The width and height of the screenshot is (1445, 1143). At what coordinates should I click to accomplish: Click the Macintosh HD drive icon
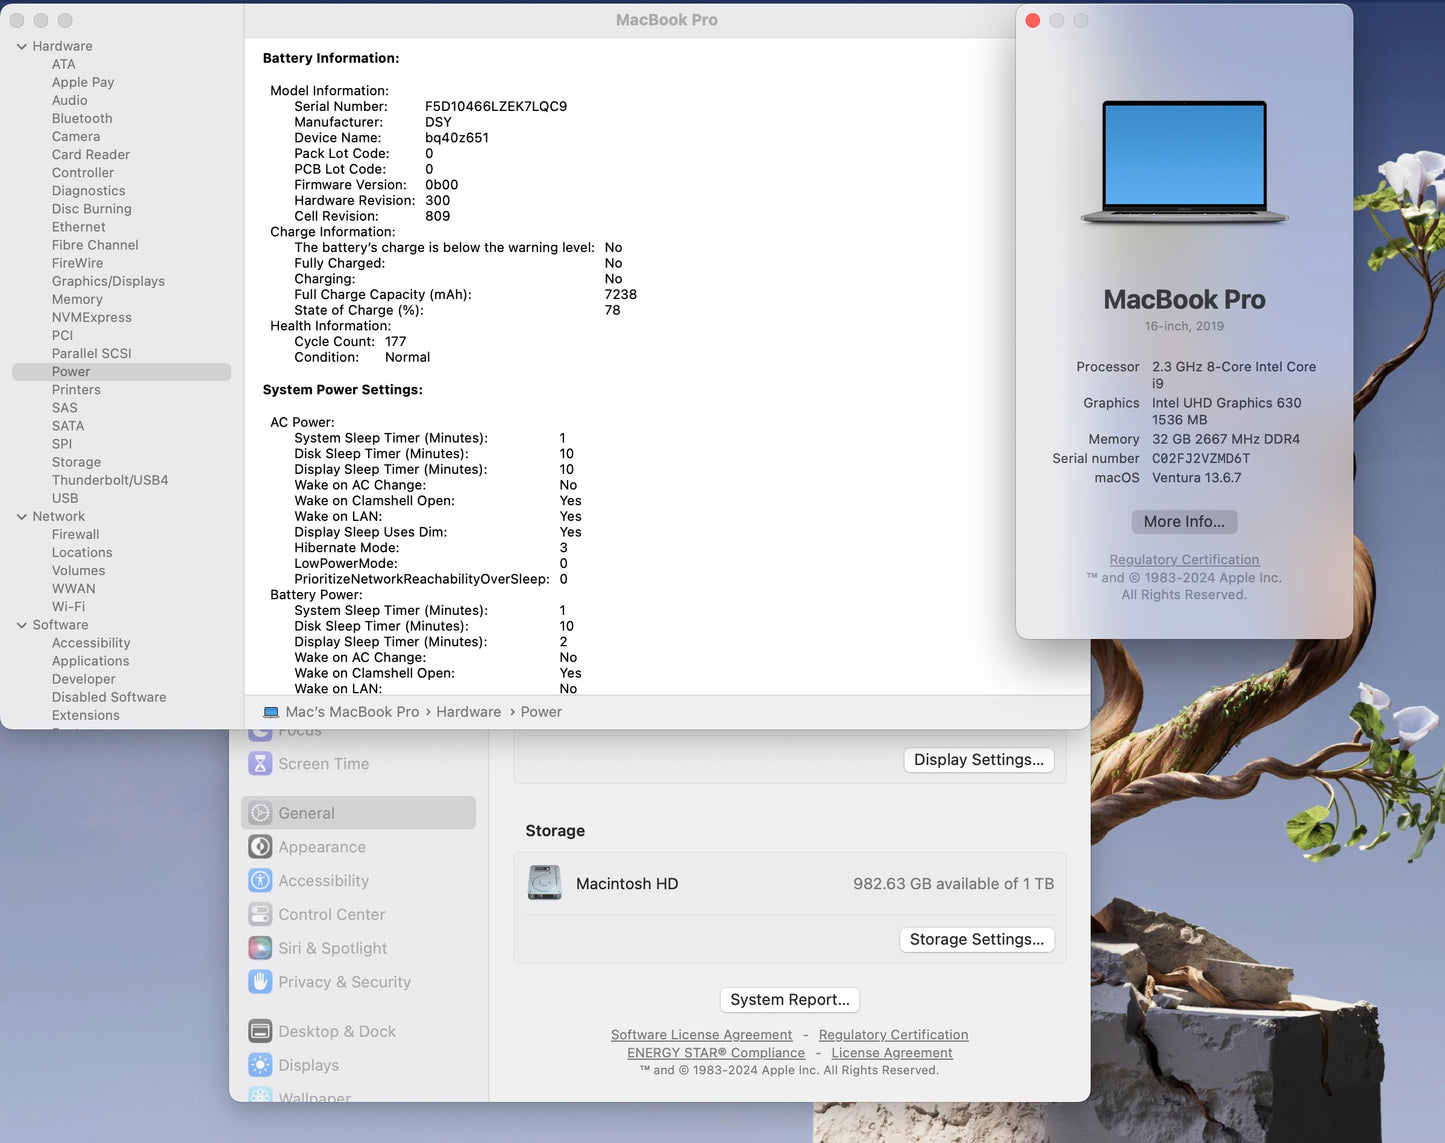pos(545,883)
